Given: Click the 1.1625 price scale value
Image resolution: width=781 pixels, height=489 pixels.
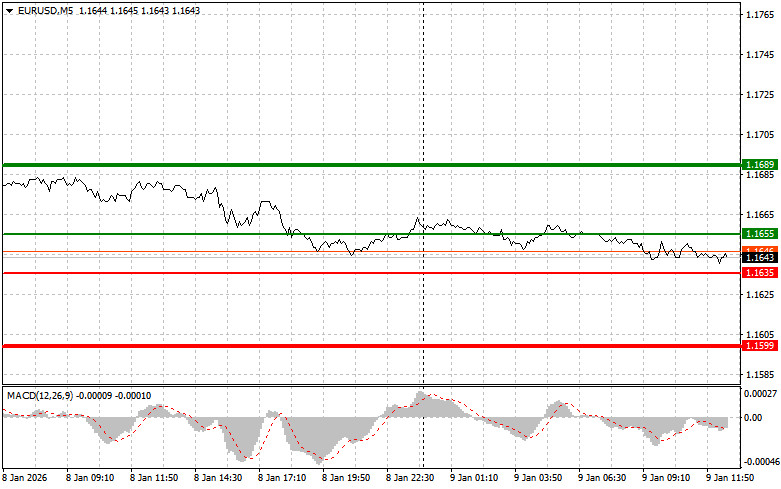Looking at the screenshot, I should [x=760, y=295].
